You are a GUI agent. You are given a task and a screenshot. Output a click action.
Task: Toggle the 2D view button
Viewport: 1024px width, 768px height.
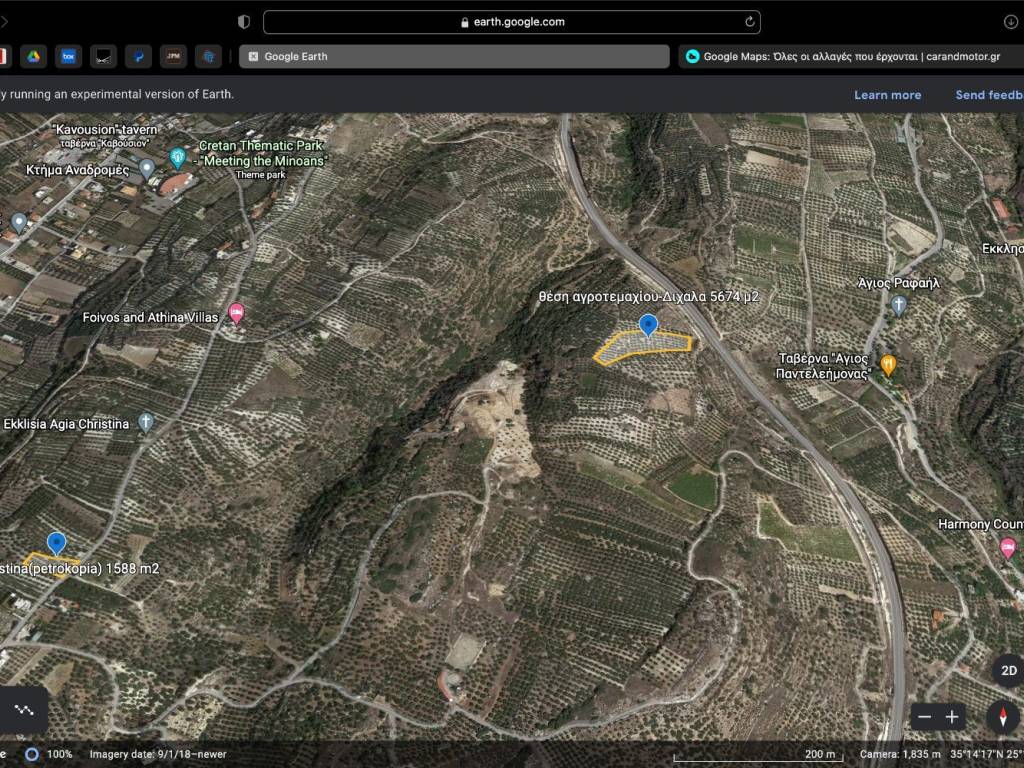tap(1008, 670)
